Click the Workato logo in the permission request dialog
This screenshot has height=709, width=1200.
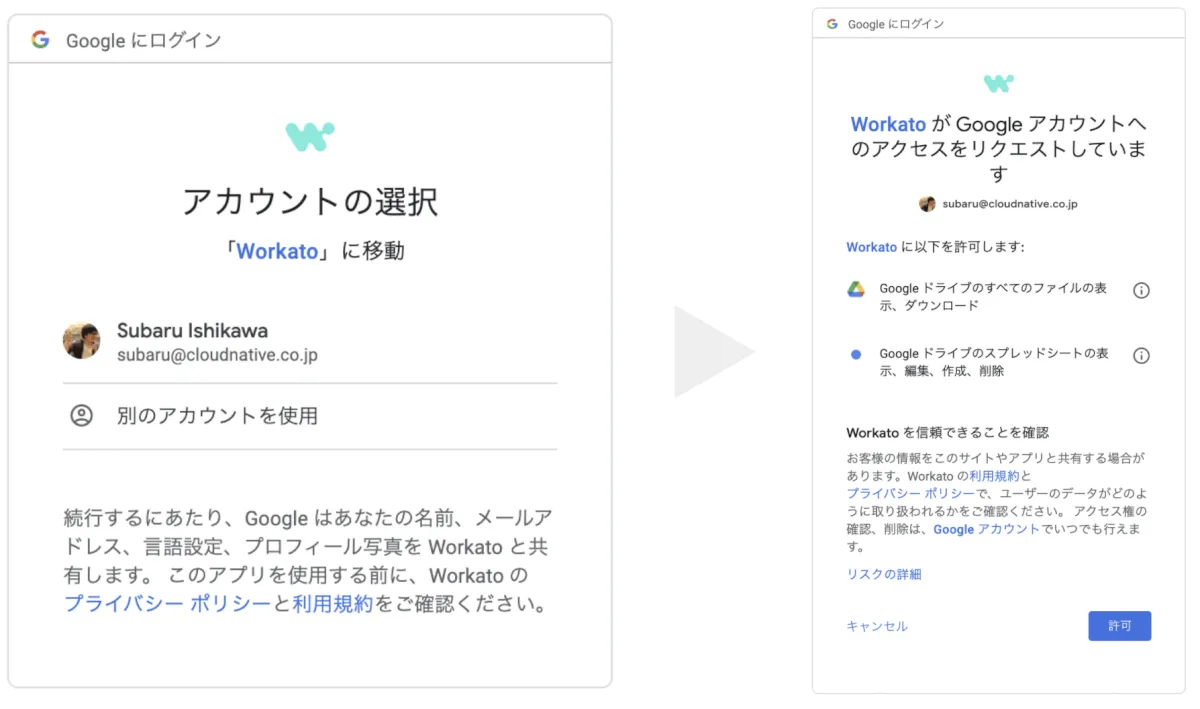click(998, 83)
